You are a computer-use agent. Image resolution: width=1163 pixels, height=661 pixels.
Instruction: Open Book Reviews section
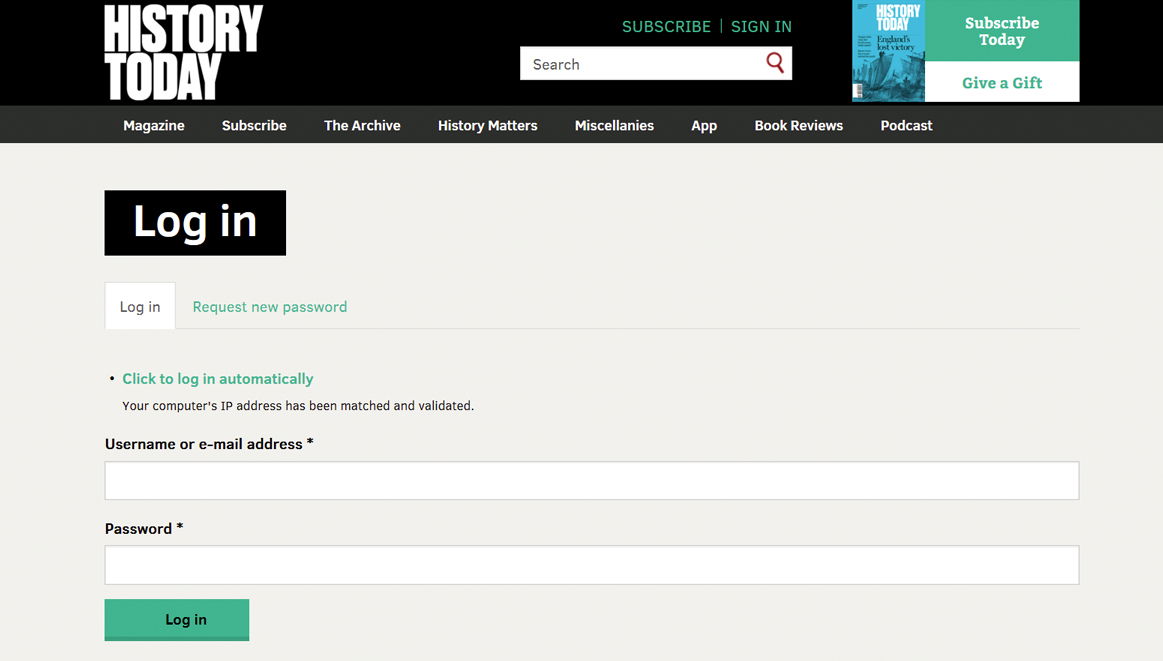798,125
